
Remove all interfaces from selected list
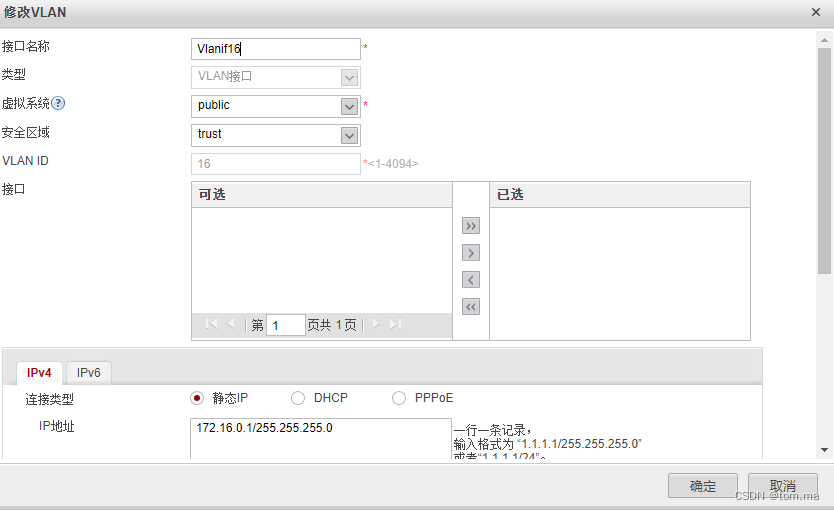click(471, 307)
